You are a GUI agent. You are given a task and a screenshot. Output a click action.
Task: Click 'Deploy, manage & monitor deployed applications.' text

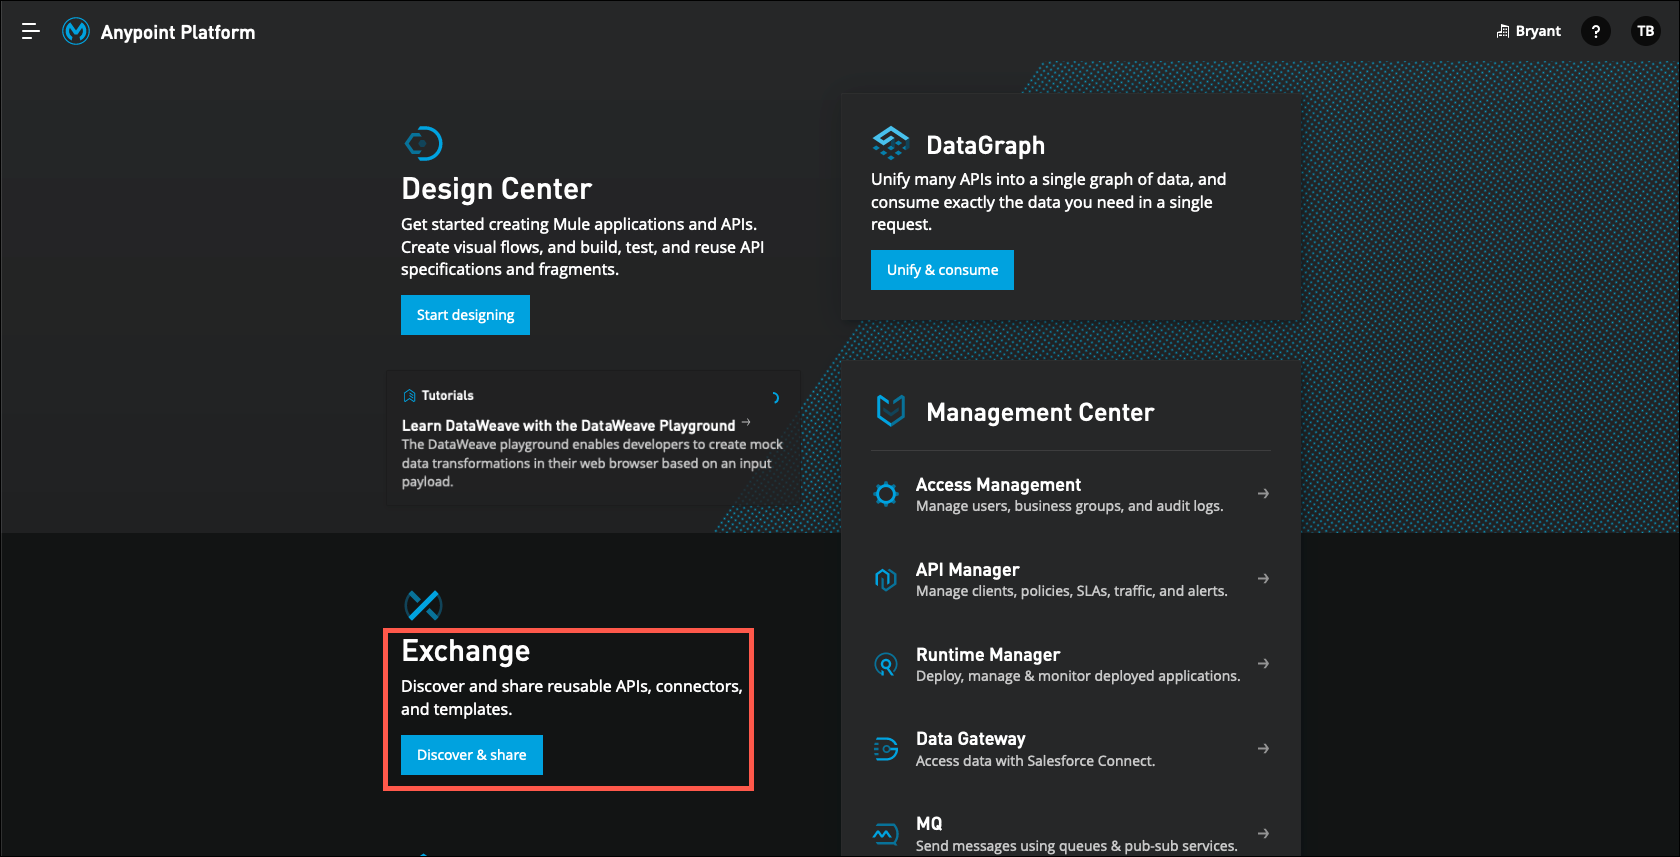pos(1078,676)
